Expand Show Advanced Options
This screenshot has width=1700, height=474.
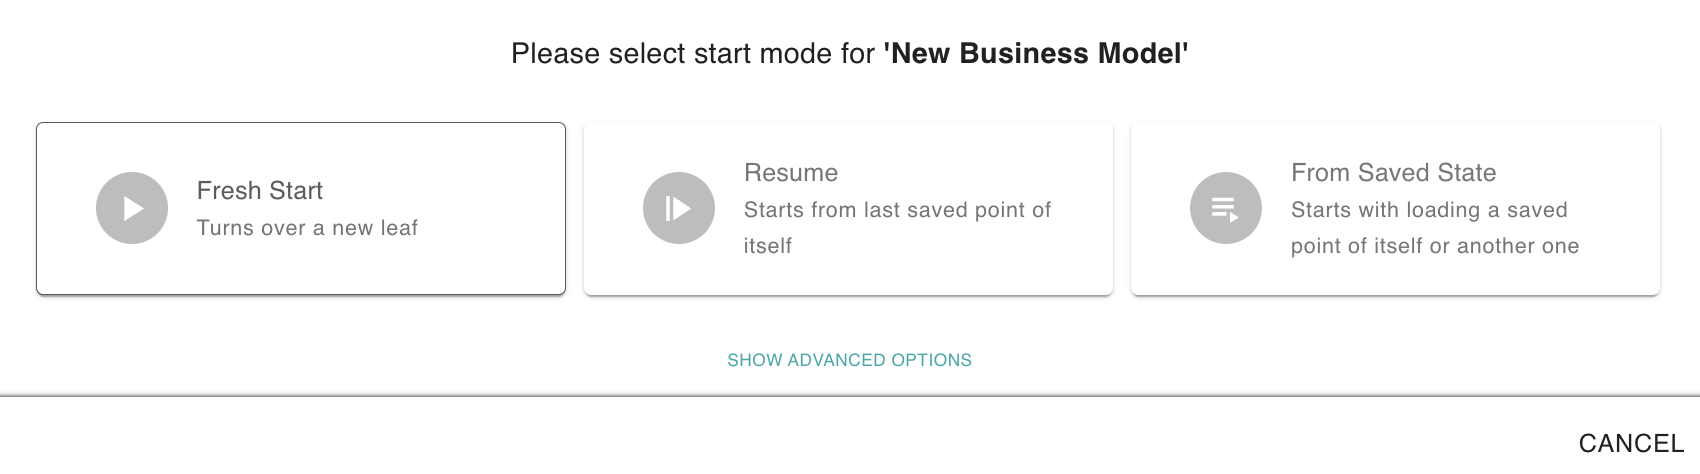coord(849,360)
